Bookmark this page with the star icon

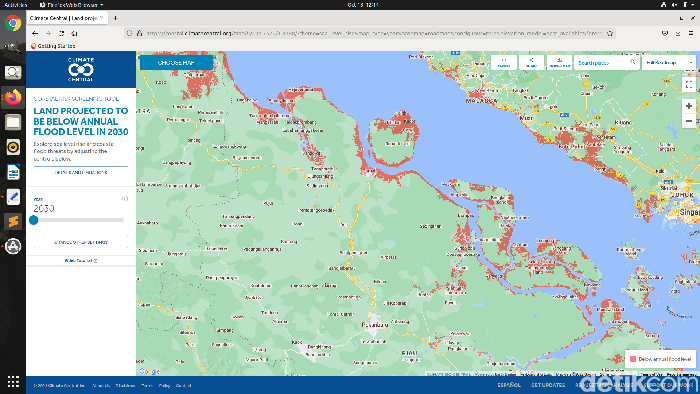tap(610, 33)
